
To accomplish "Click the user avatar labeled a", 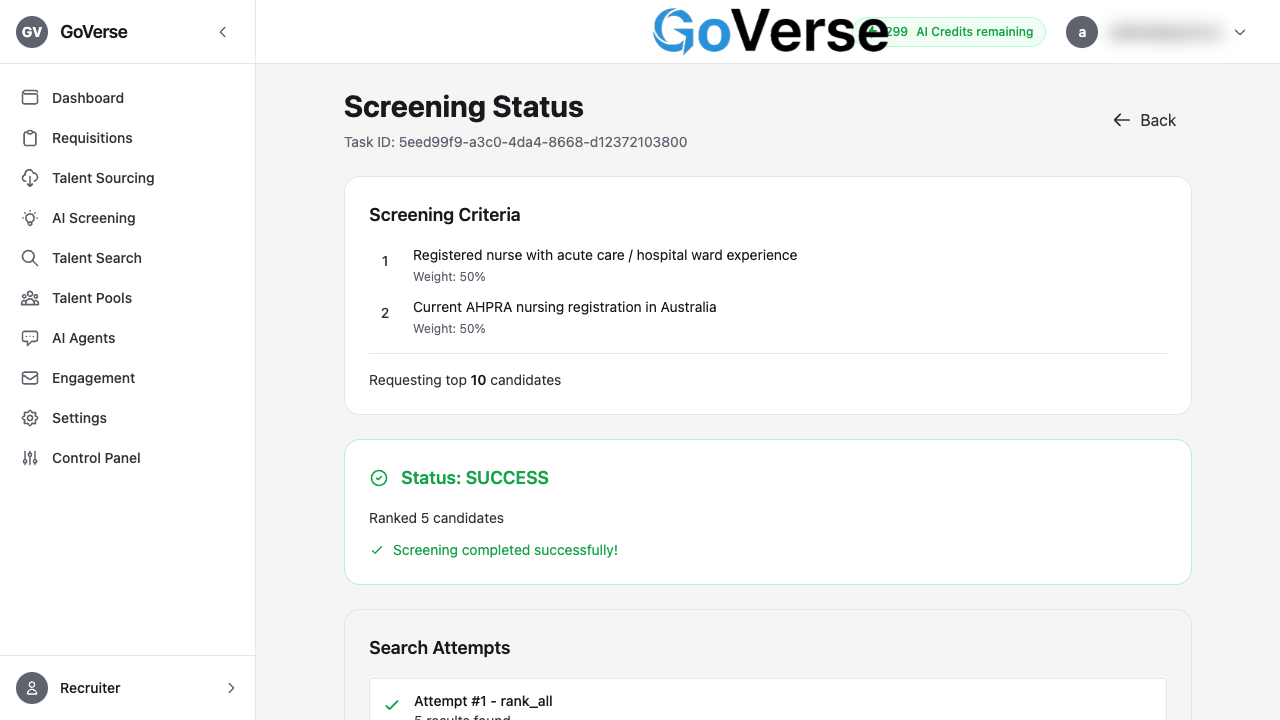I will (x=1082, y=32).
